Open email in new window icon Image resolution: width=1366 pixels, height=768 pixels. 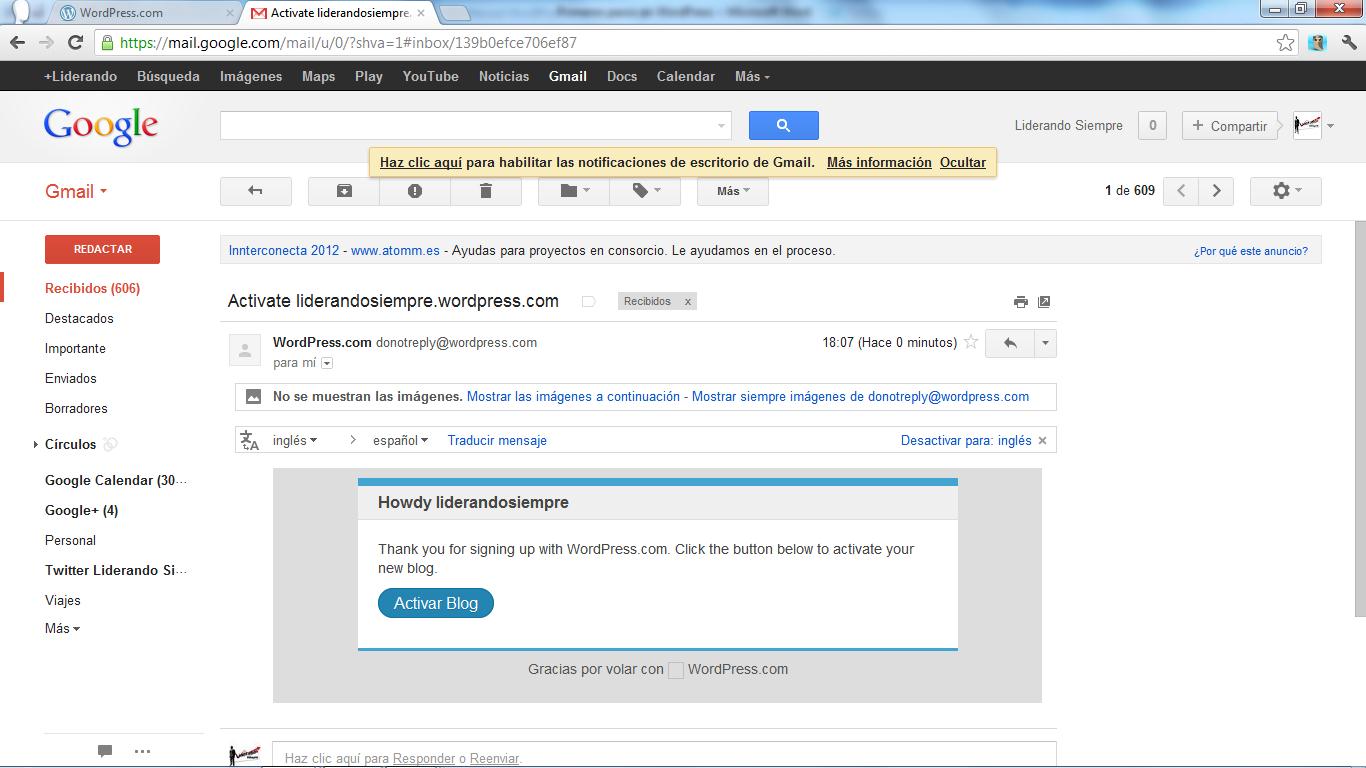click(x=1044, y=302)
